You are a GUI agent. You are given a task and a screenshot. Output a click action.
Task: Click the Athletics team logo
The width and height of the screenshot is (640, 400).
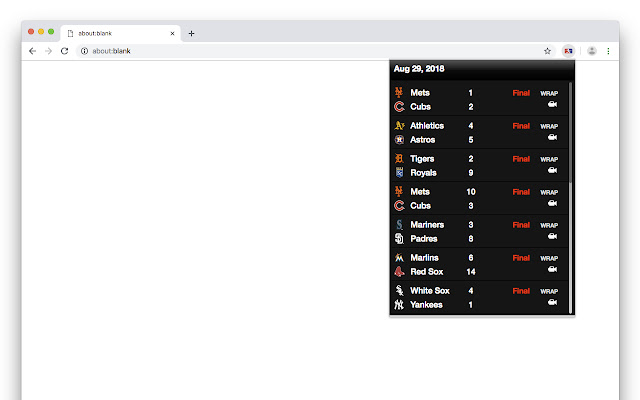click(399, 126)
